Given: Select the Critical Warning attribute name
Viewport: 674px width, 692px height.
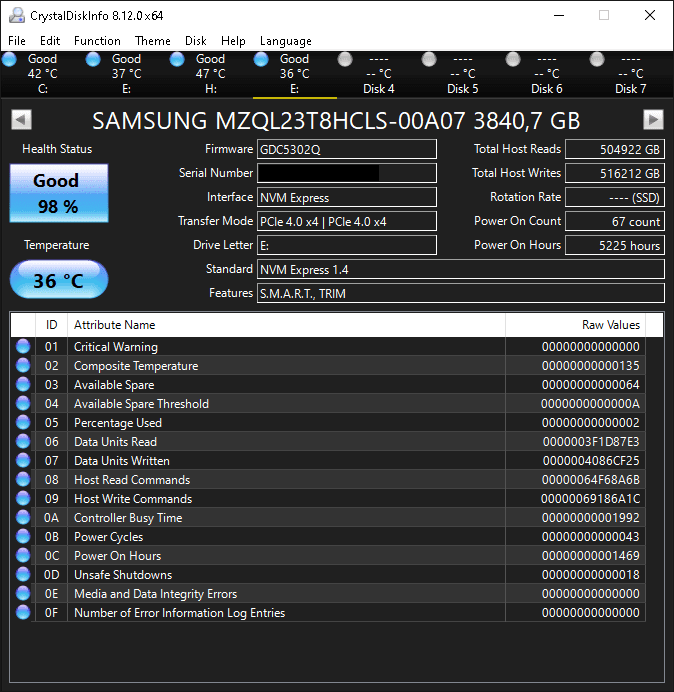Looking at the screenshot, I should (116, 347).
